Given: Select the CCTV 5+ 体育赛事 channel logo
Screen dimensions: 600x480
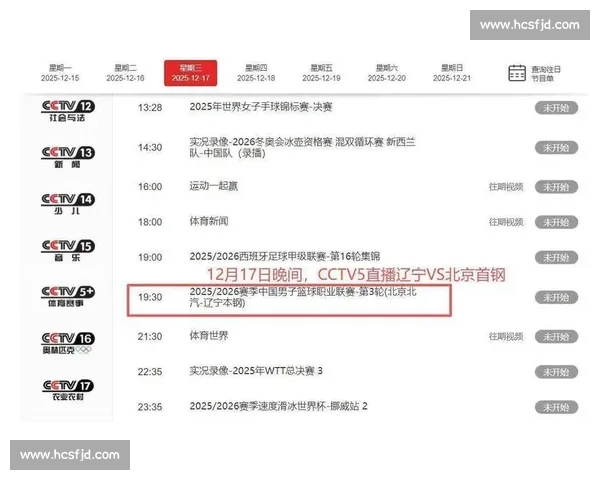Looking at the screenshot, I should click(68, 297).
